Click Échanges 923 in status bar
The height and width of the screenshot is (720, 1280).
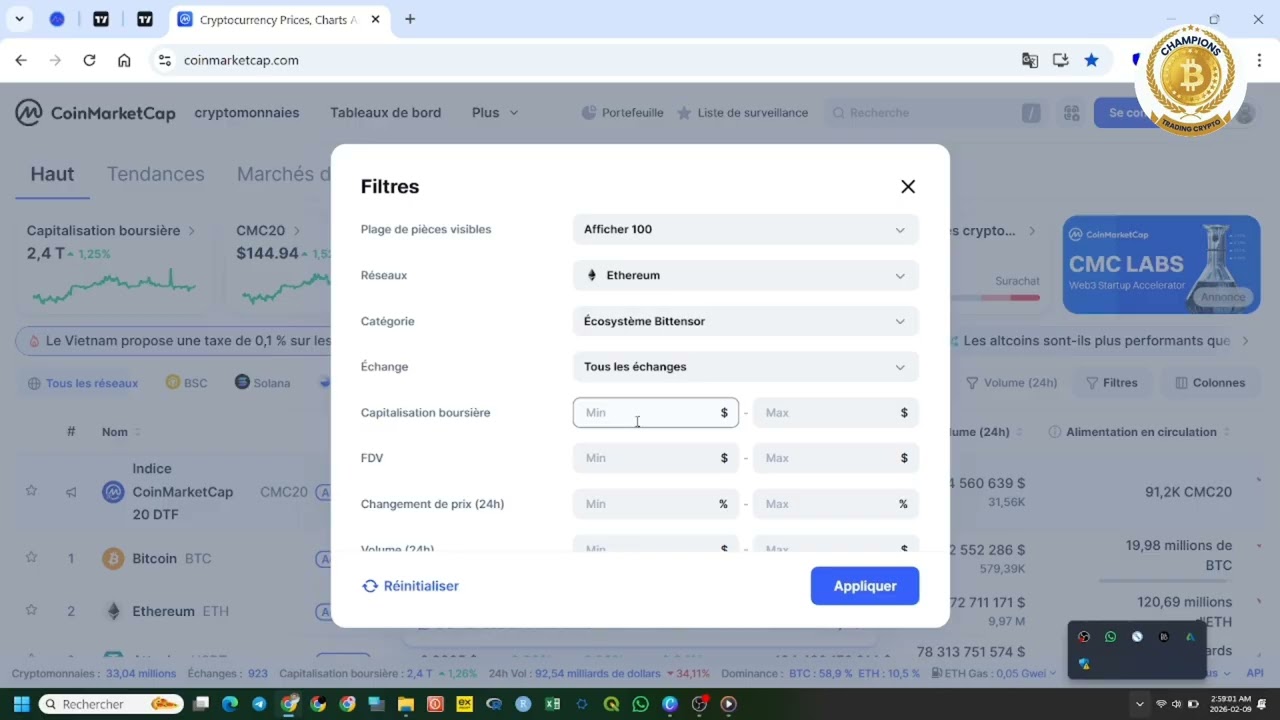tap(227, 673)
